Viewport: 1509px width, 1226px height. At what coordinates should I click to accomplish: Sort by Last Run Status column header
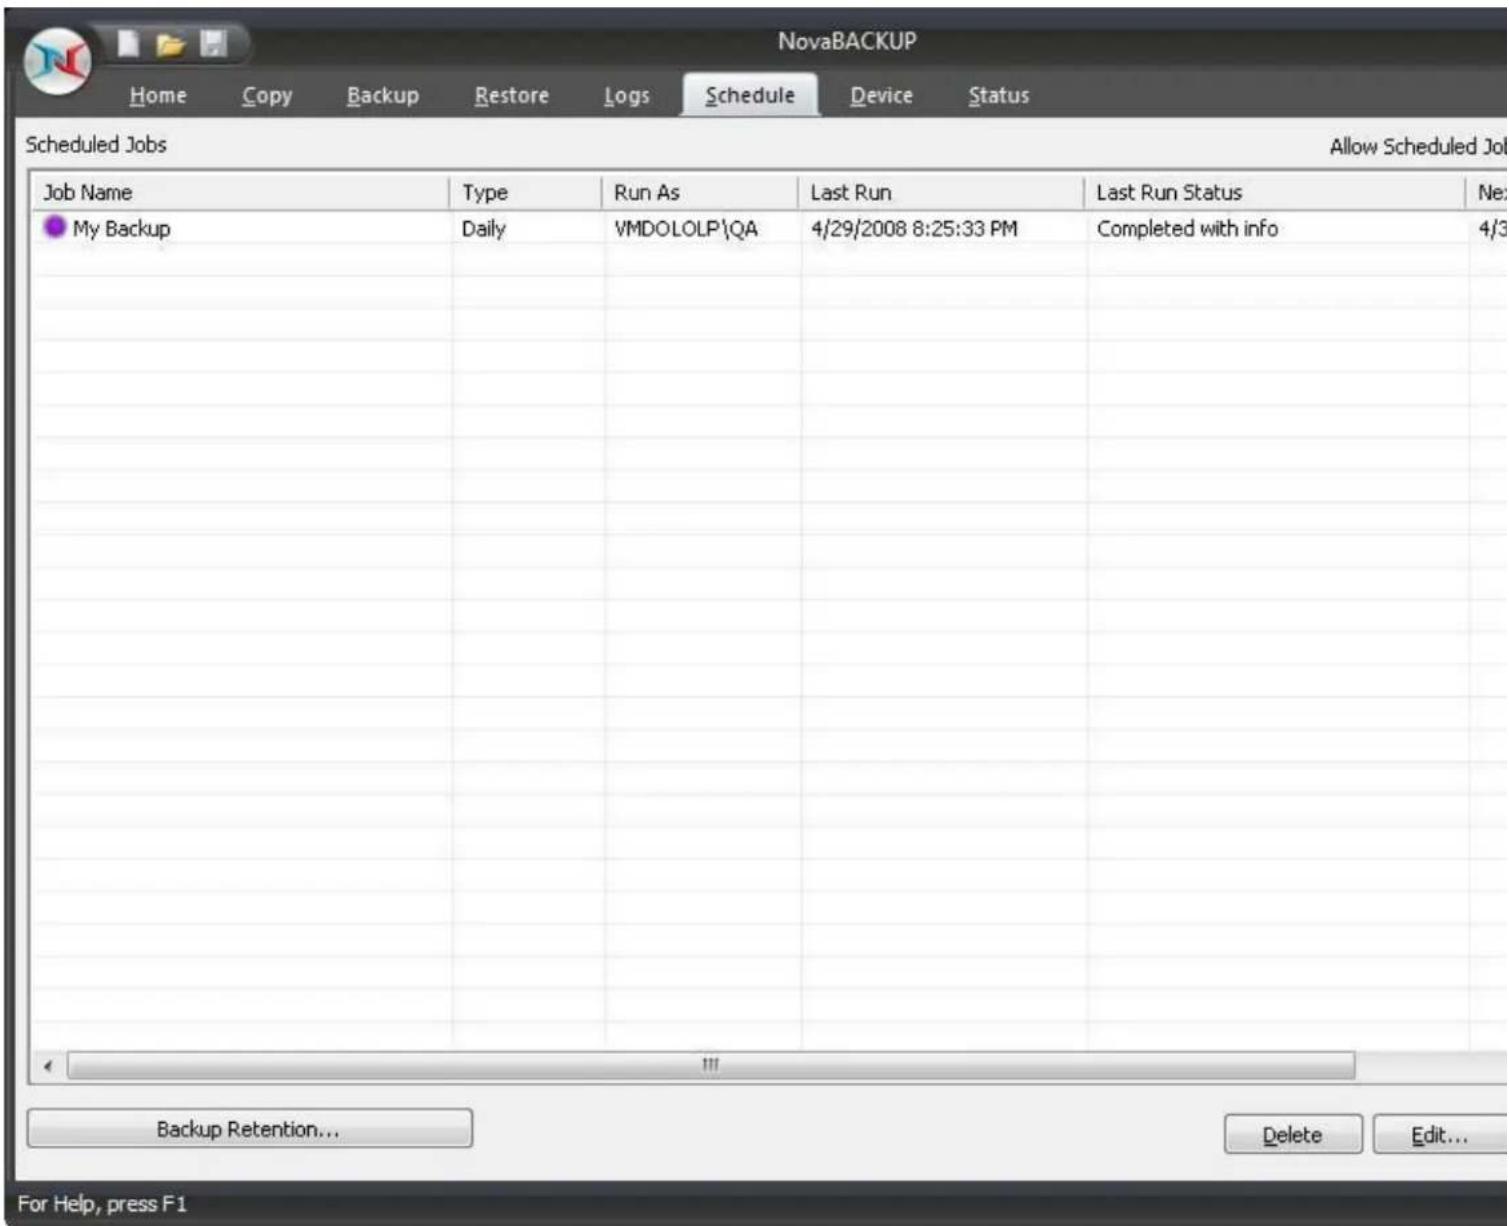click(1274, 192)
